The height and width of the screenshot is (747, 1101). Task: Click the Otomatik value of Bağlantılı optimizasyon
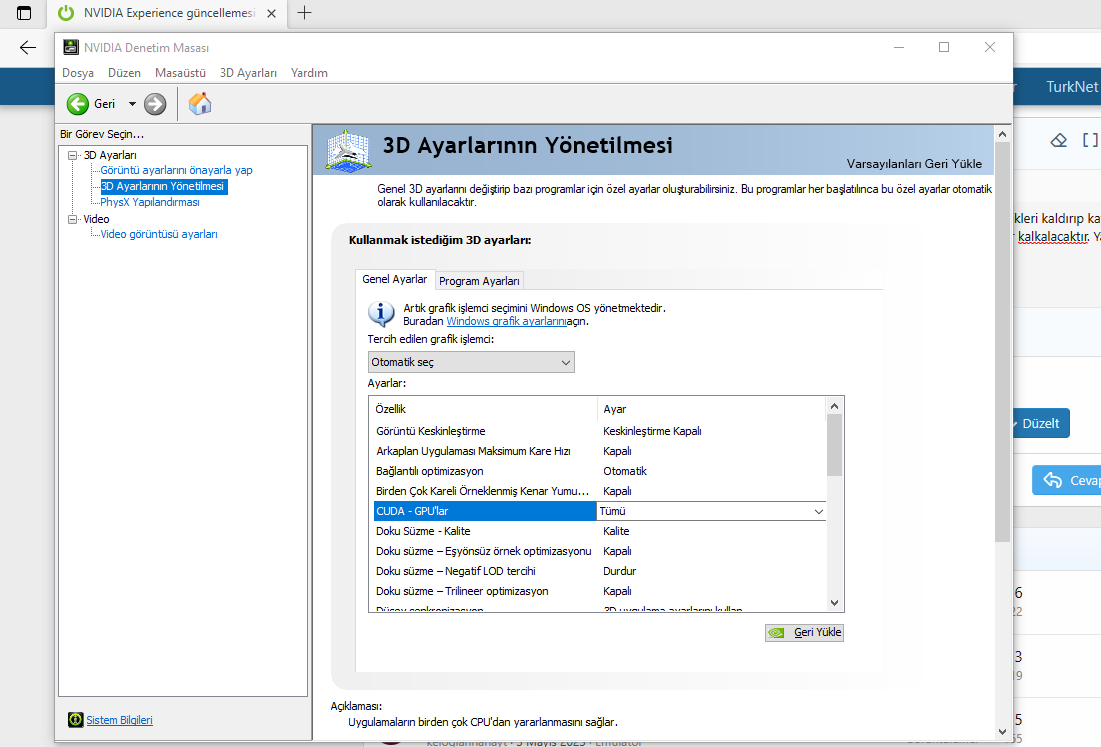[625, 471]
